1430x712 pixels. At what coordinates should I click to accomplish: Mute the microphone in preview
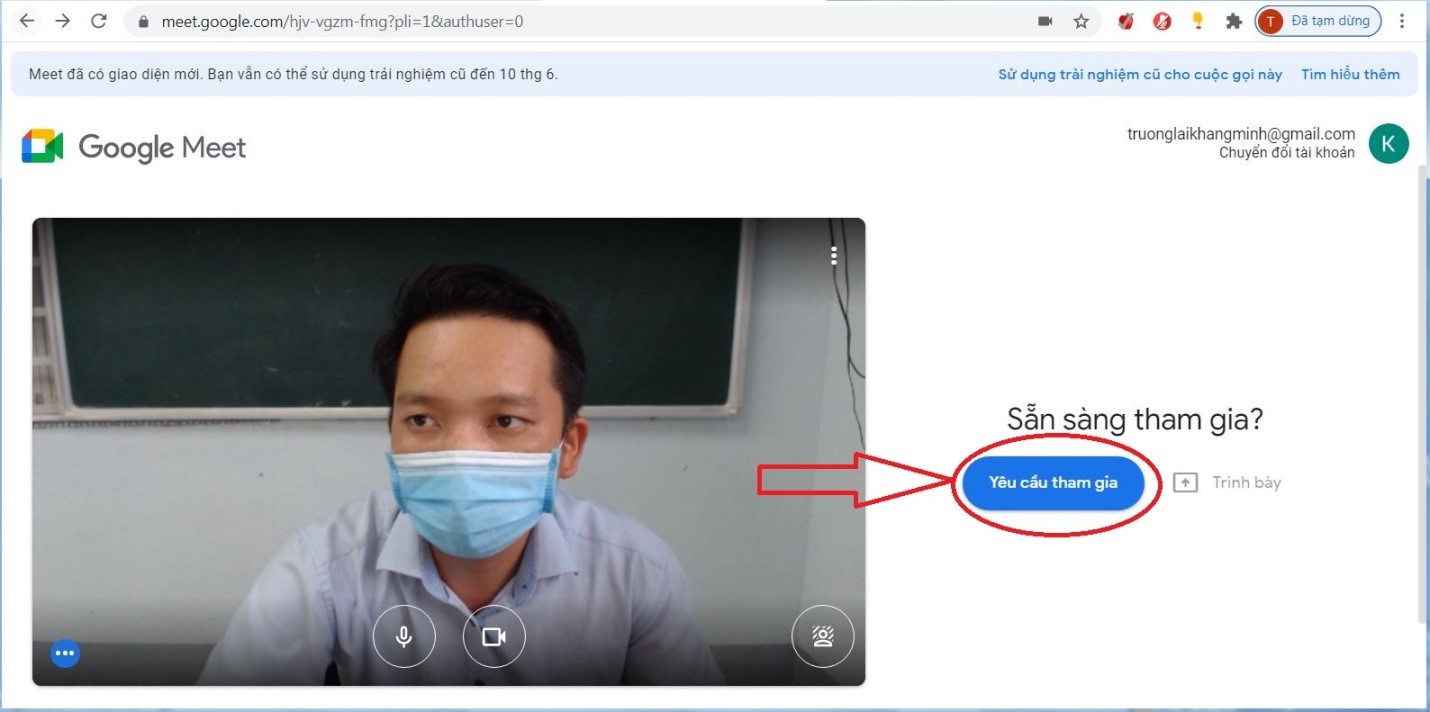404,636
